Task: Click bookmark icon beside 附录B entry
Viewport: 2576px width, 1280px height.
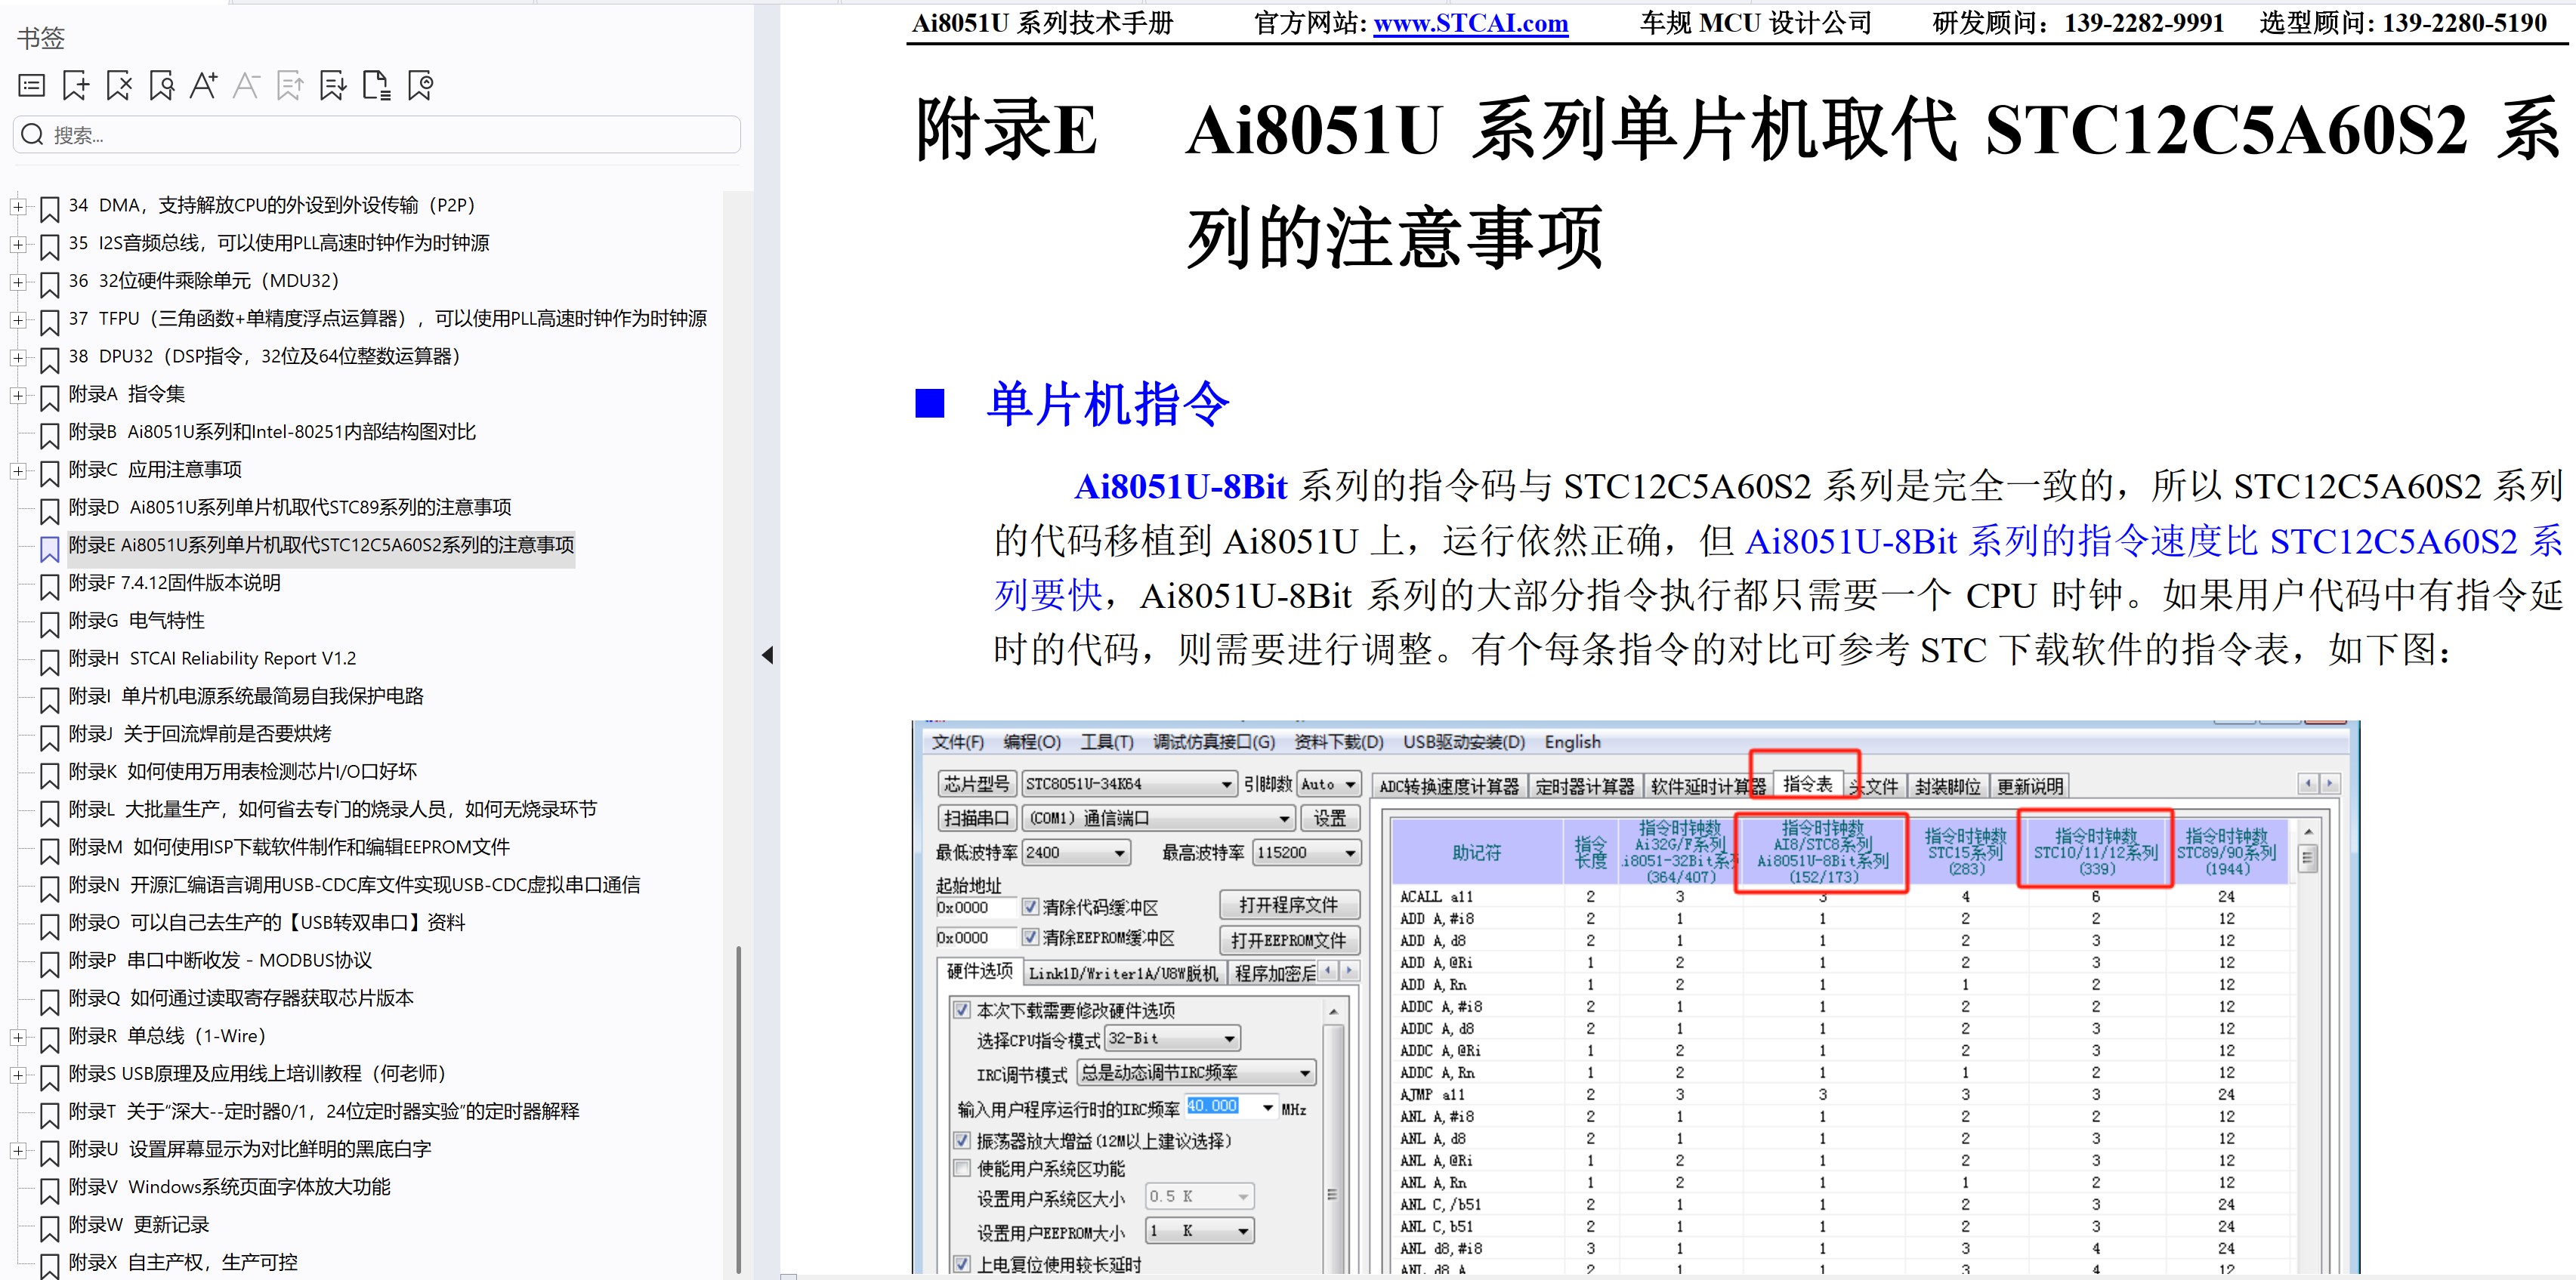Action: 49,435
